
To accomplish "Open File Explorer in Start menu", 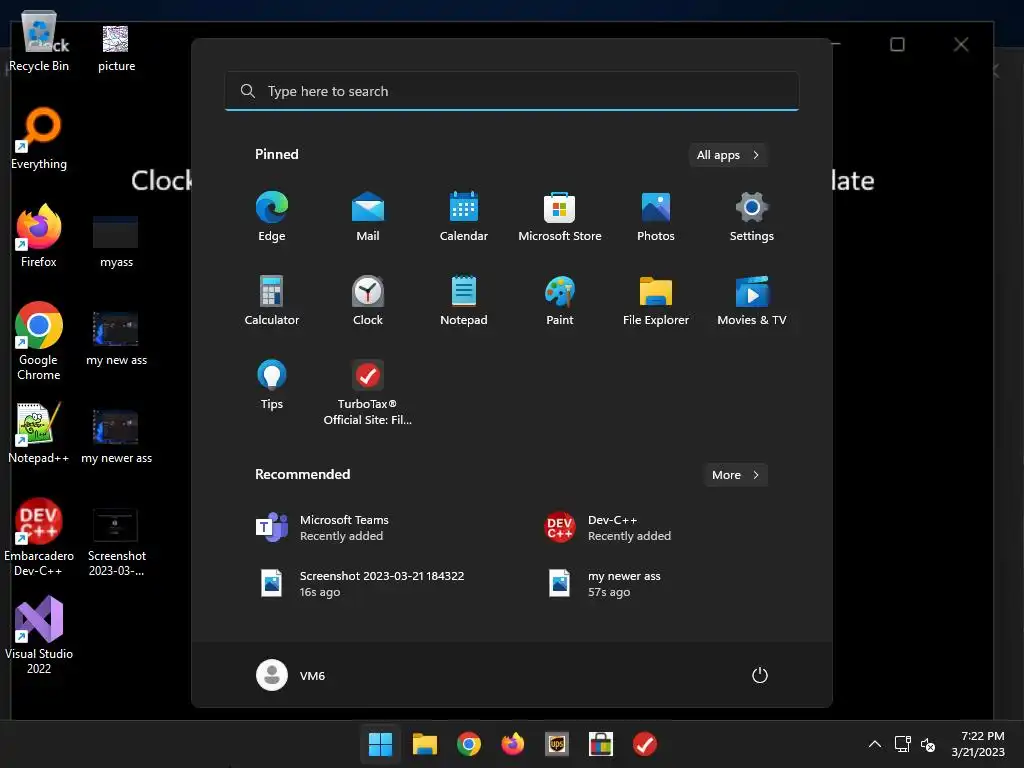I will pyautogui.click(x=656, y=300).
